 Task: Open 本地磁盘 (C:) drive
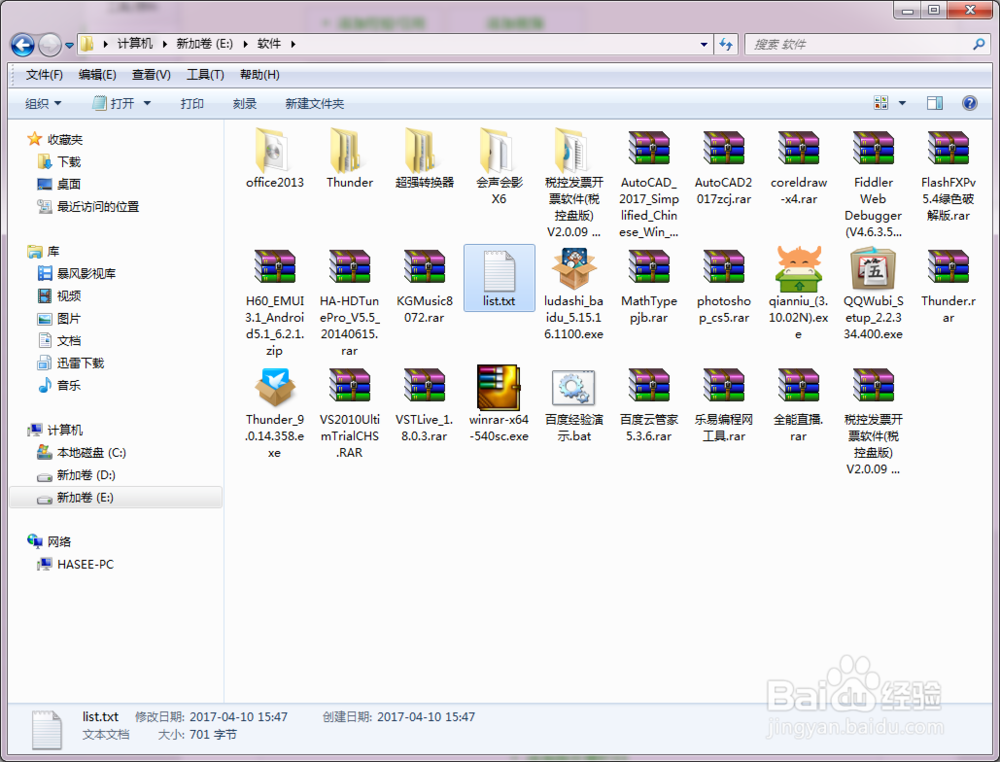click(82, 453)
